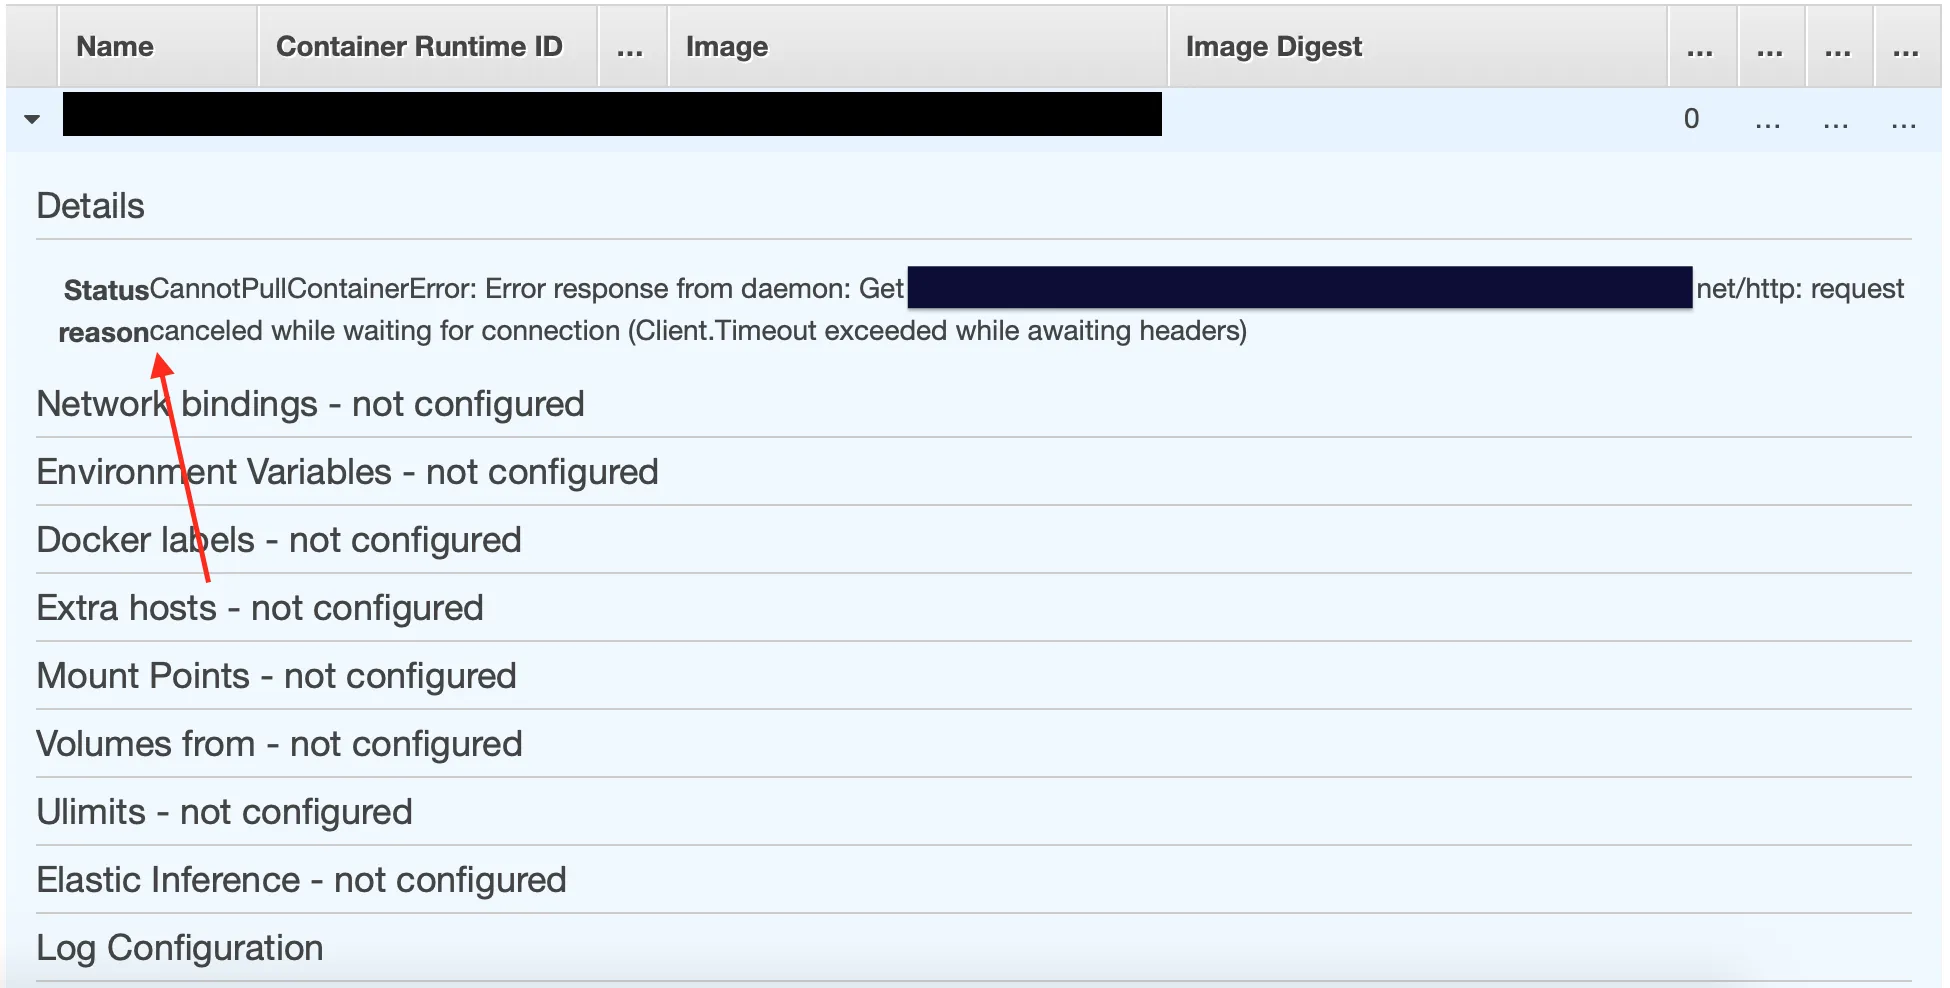Click the last truncated column header
This screenshot has width=1950, height=988.
(x=1906, y=48)
